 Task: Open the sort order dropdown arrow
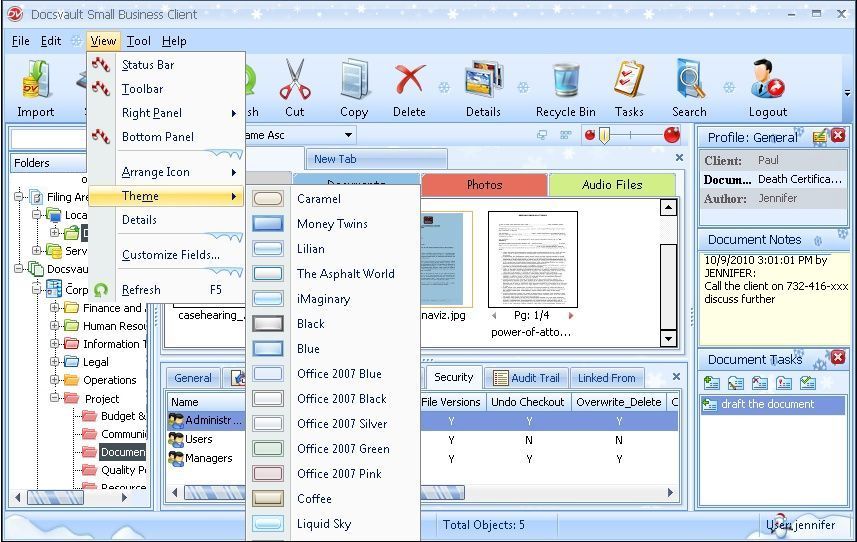click(348, 135)
